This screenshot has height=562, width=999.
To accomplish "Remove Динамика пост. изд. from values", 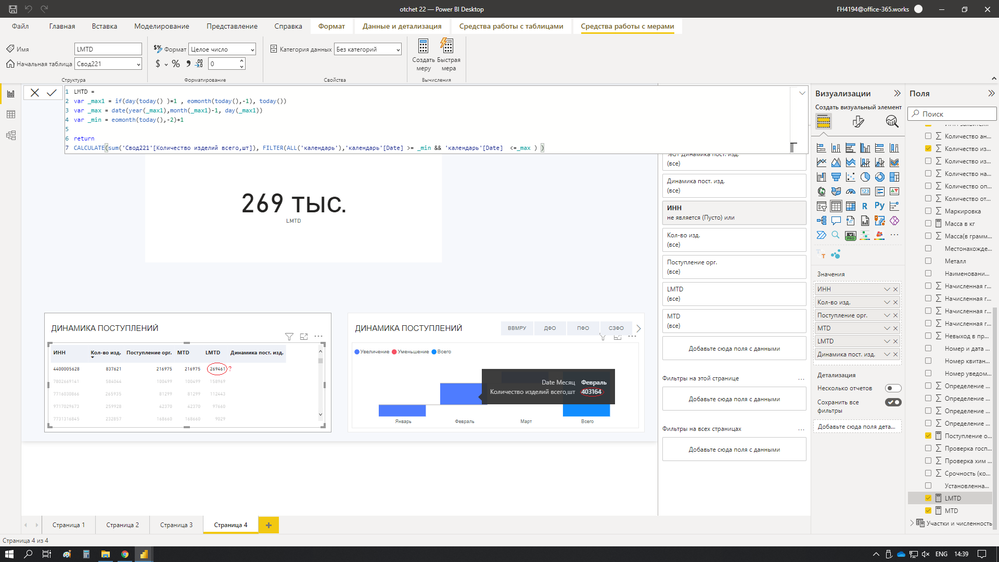I will tap(895, 354).
